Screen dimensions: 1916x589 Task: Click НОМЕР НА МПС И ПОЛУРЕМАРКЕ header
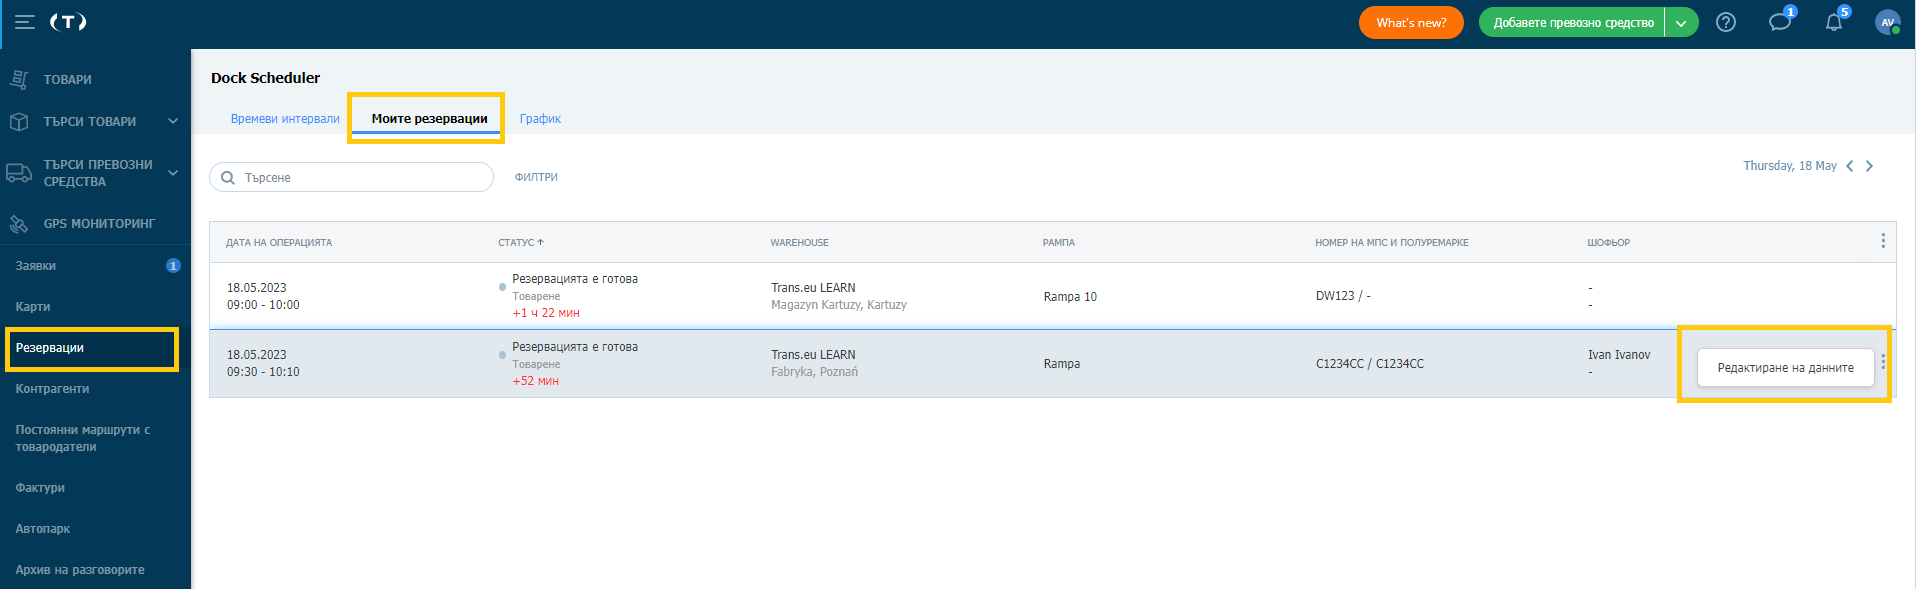click(1391, 242)
